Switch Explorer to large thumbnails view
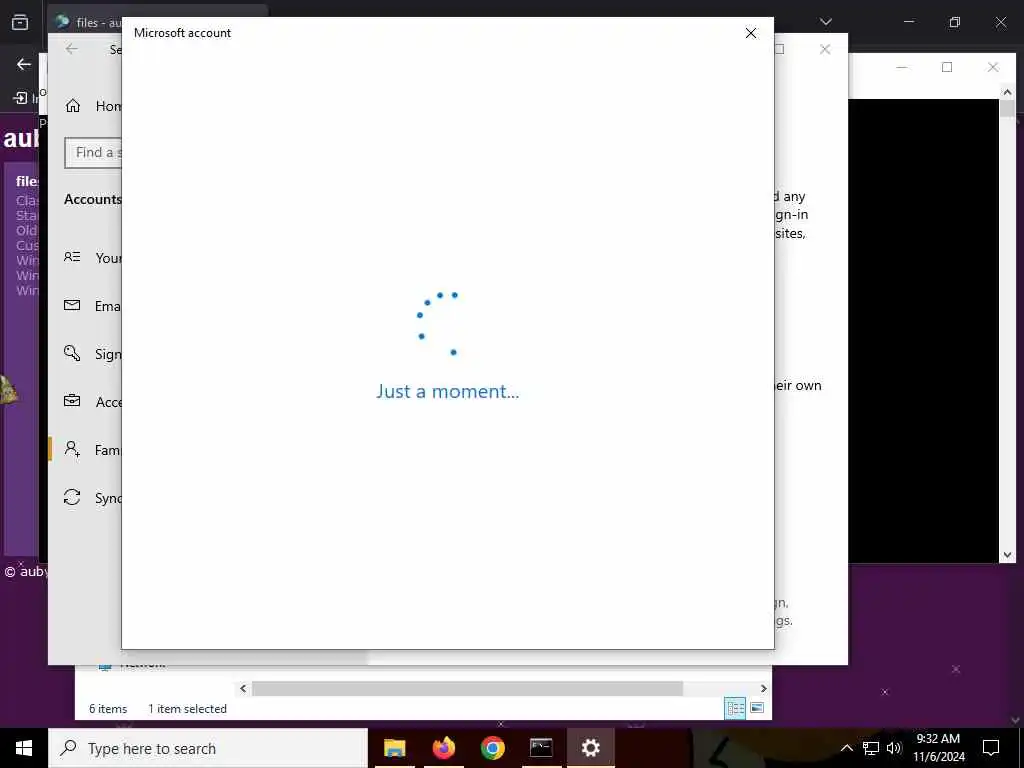This screenshot has height=768, width=1024. pyautogui.click(x=757, y=708)
